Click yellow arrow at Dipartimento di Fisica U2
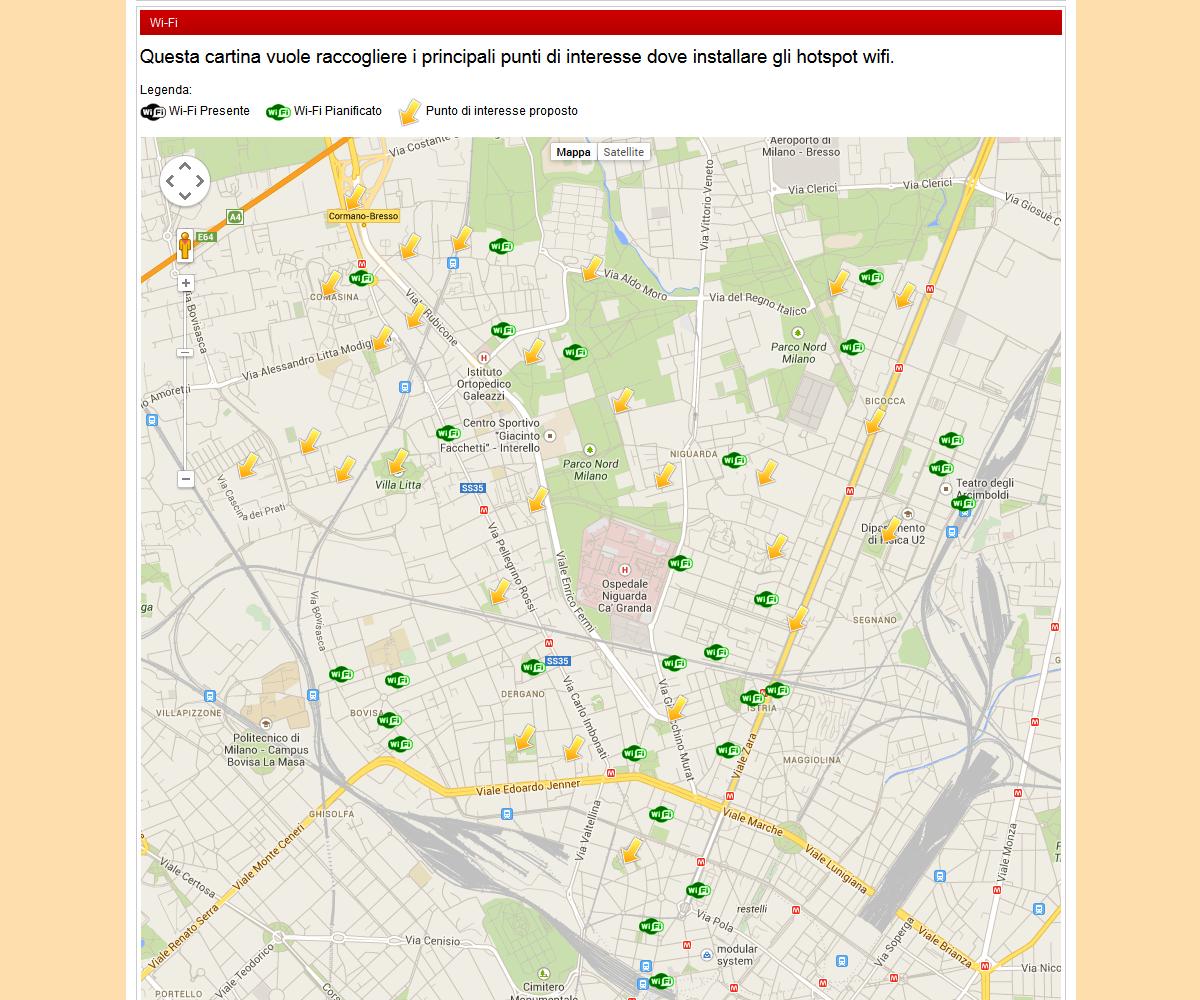Image resolution: width=1200 pixels, height=1000 pixels. pyautogui.click(x=889, y=531)
